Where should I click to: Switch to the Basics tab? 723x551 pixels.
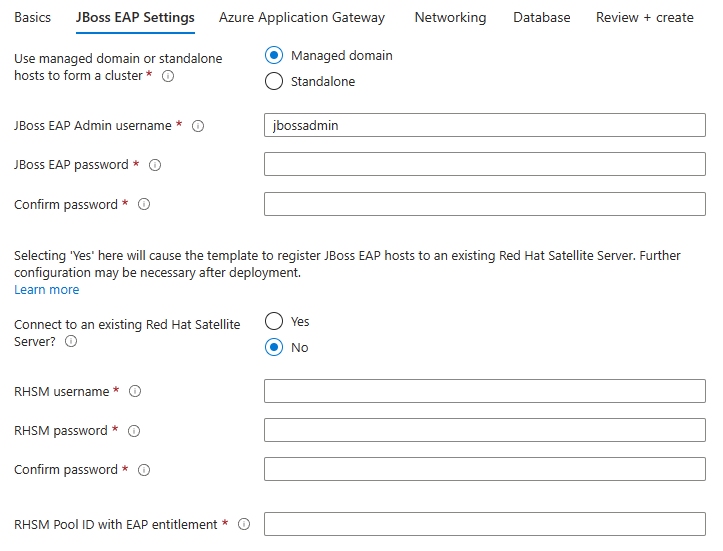coord(32,18)
